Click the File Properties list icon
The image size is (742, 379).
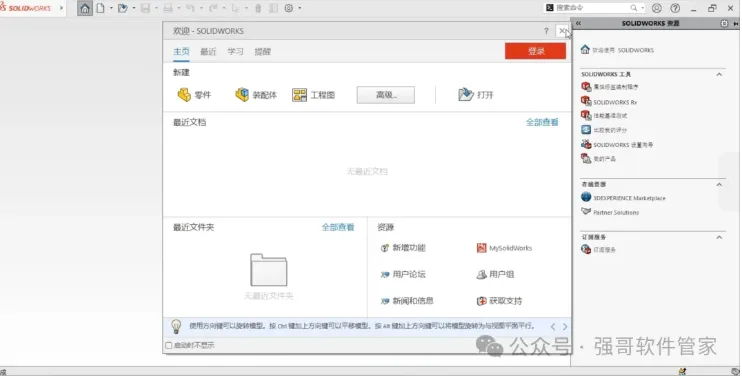point(273,8)
